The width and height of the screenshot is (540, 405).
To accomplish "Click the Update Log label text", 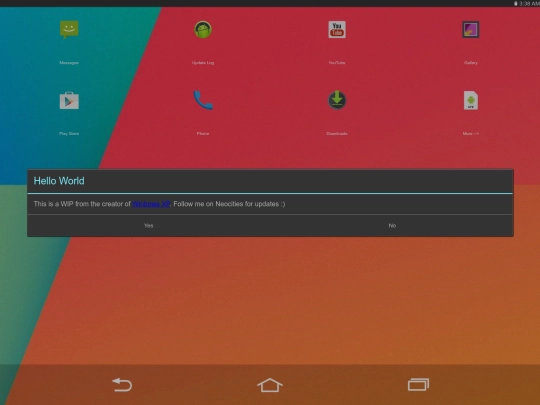I will (x=203, y=63).
